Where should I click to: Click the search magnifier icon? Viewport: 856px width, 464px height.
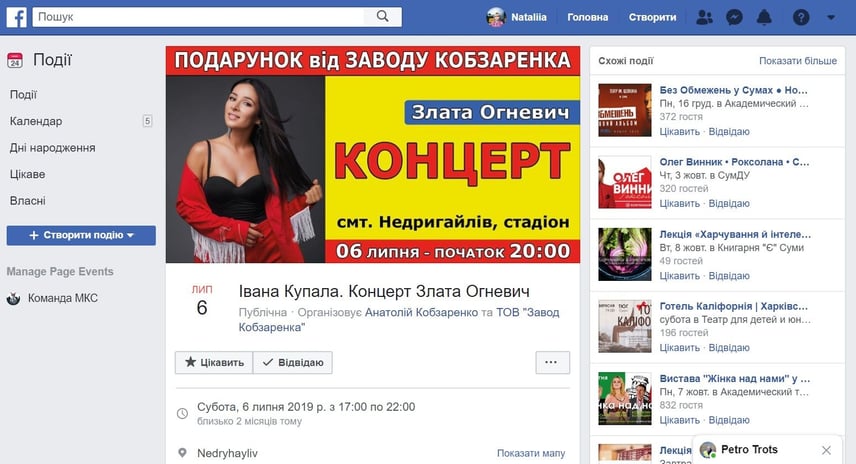pyautogui.click(x=383, y=16)
